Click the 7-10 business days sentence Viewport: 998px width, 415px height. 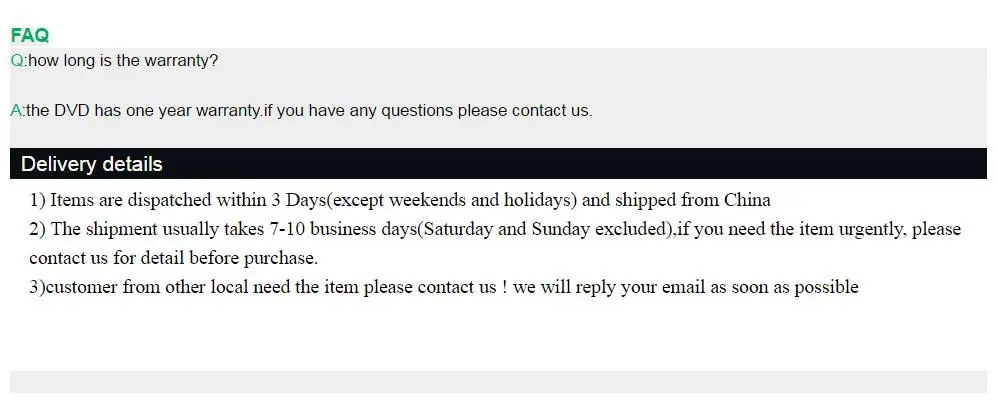coord(495,229)
